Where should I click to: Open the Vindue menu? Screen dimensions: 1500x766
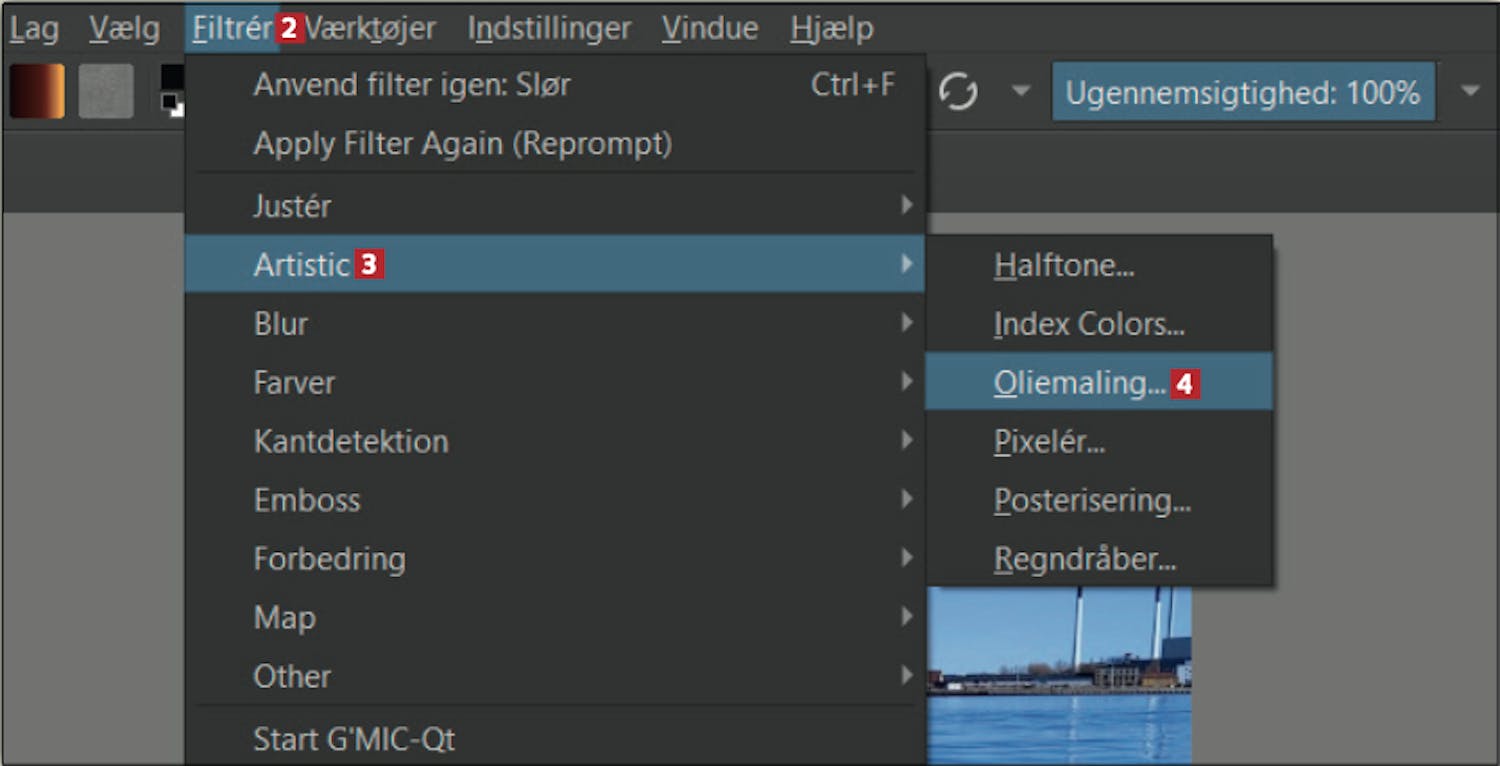click(x=709, y=29)
